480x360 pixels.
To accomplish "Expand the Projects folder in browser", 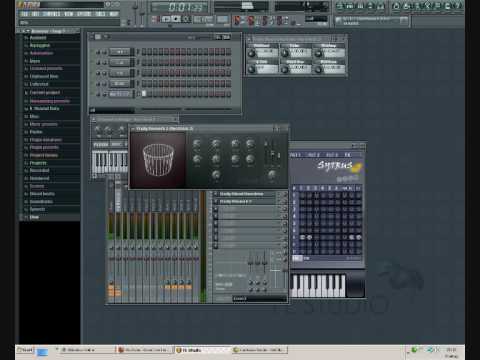I will pos(38,163).
